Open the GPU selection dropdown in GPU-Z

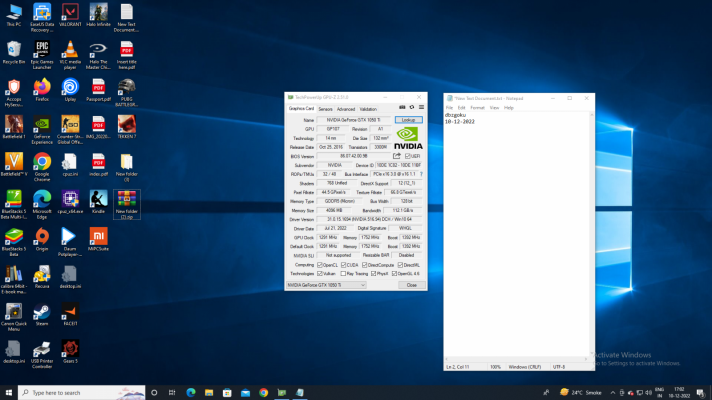pyautogui.click(x=326, y=285)
